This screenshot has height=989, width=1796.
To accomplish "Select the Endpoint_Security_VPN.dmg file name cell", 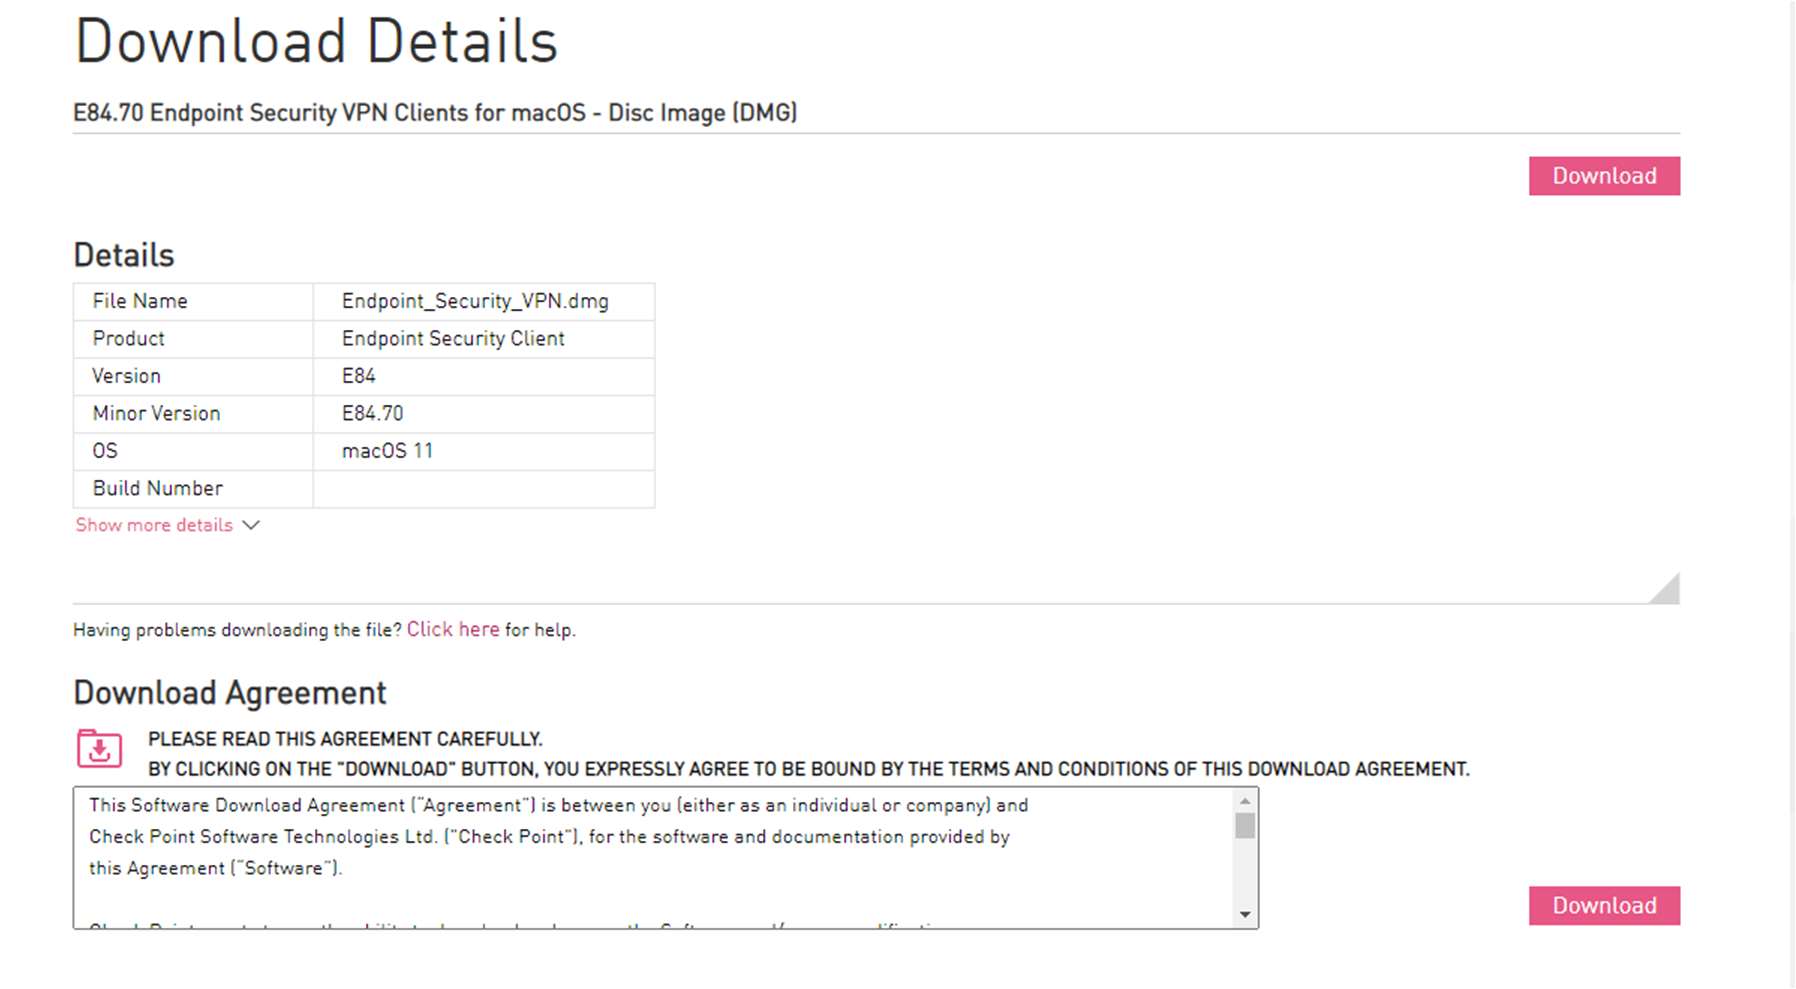I will coord(484,302).
